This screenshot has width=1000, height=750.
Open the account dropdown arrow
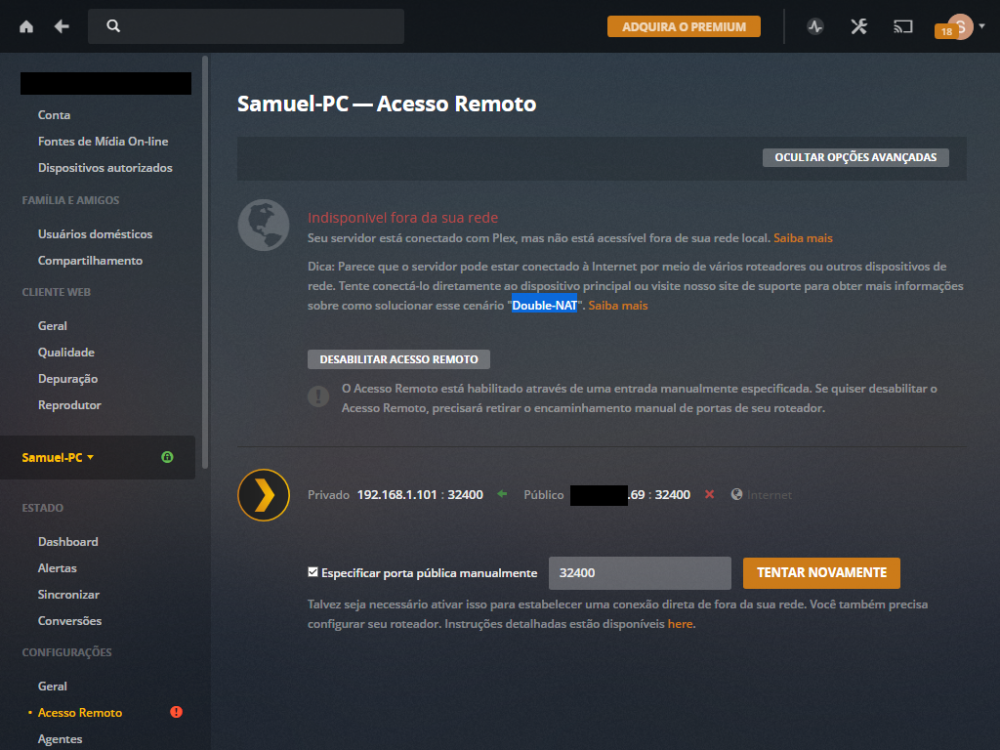click(982, 26)
